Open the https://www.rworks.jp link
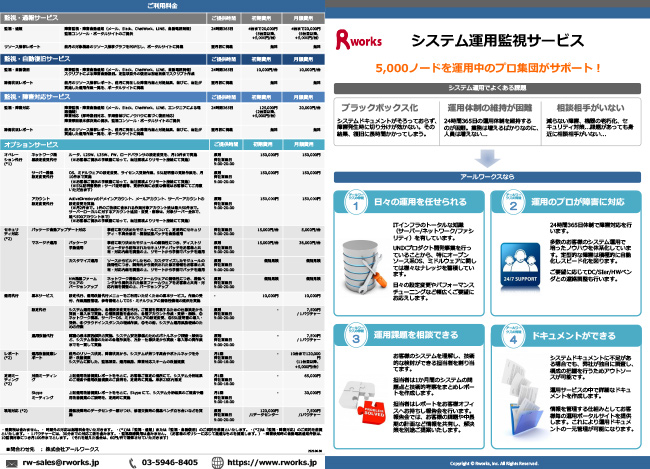The width and height of the screenshot is (650, 469). point(272,463)
